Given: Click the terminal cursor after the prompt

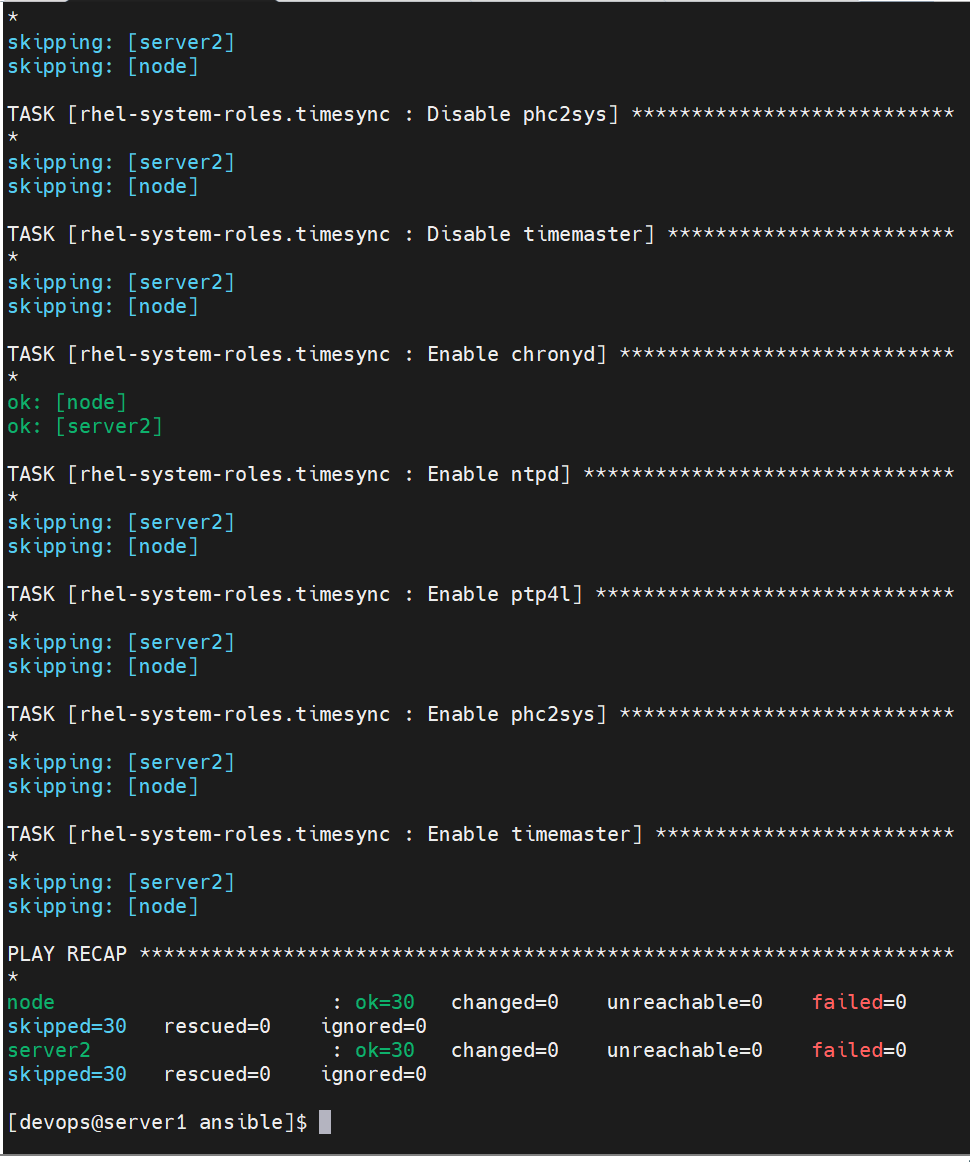Looking at the screenshot, I should point(325,1122).
